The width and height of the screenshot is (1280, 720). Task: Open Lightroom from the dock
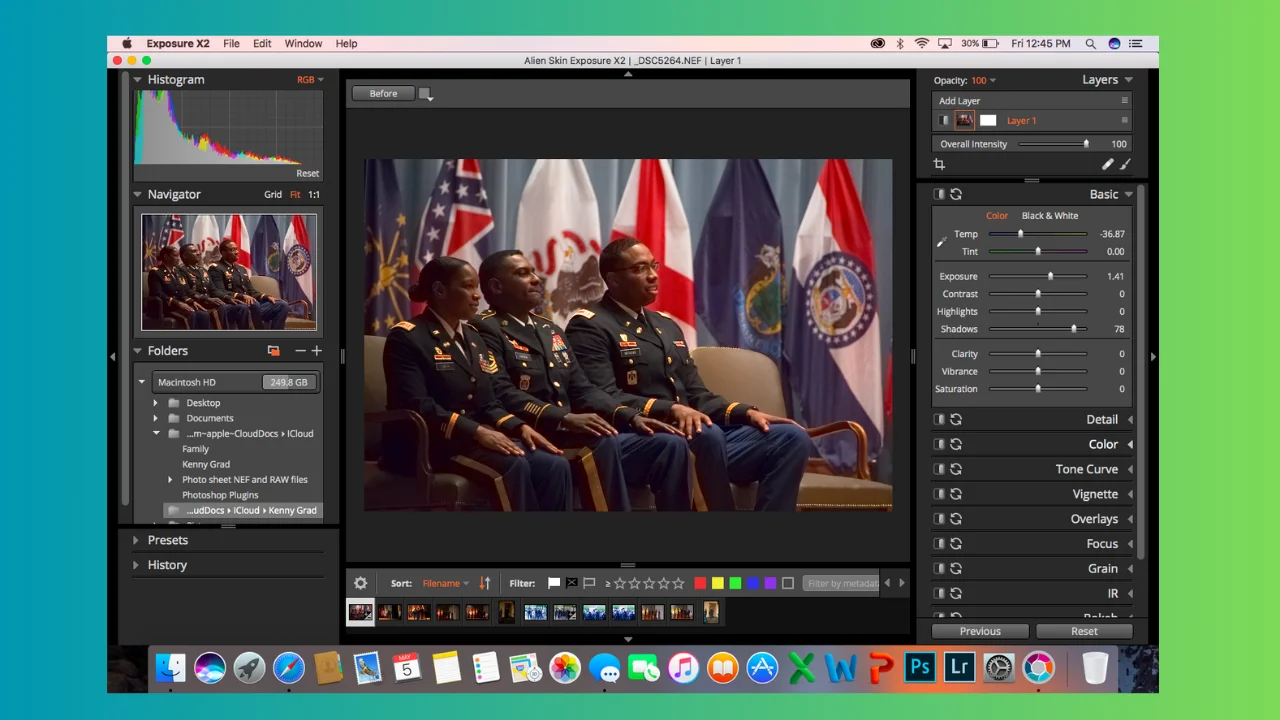point(959,667)
